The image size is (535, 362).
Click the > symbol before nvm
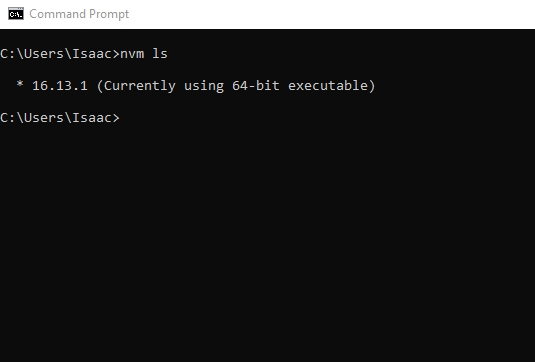pos(116,54)
